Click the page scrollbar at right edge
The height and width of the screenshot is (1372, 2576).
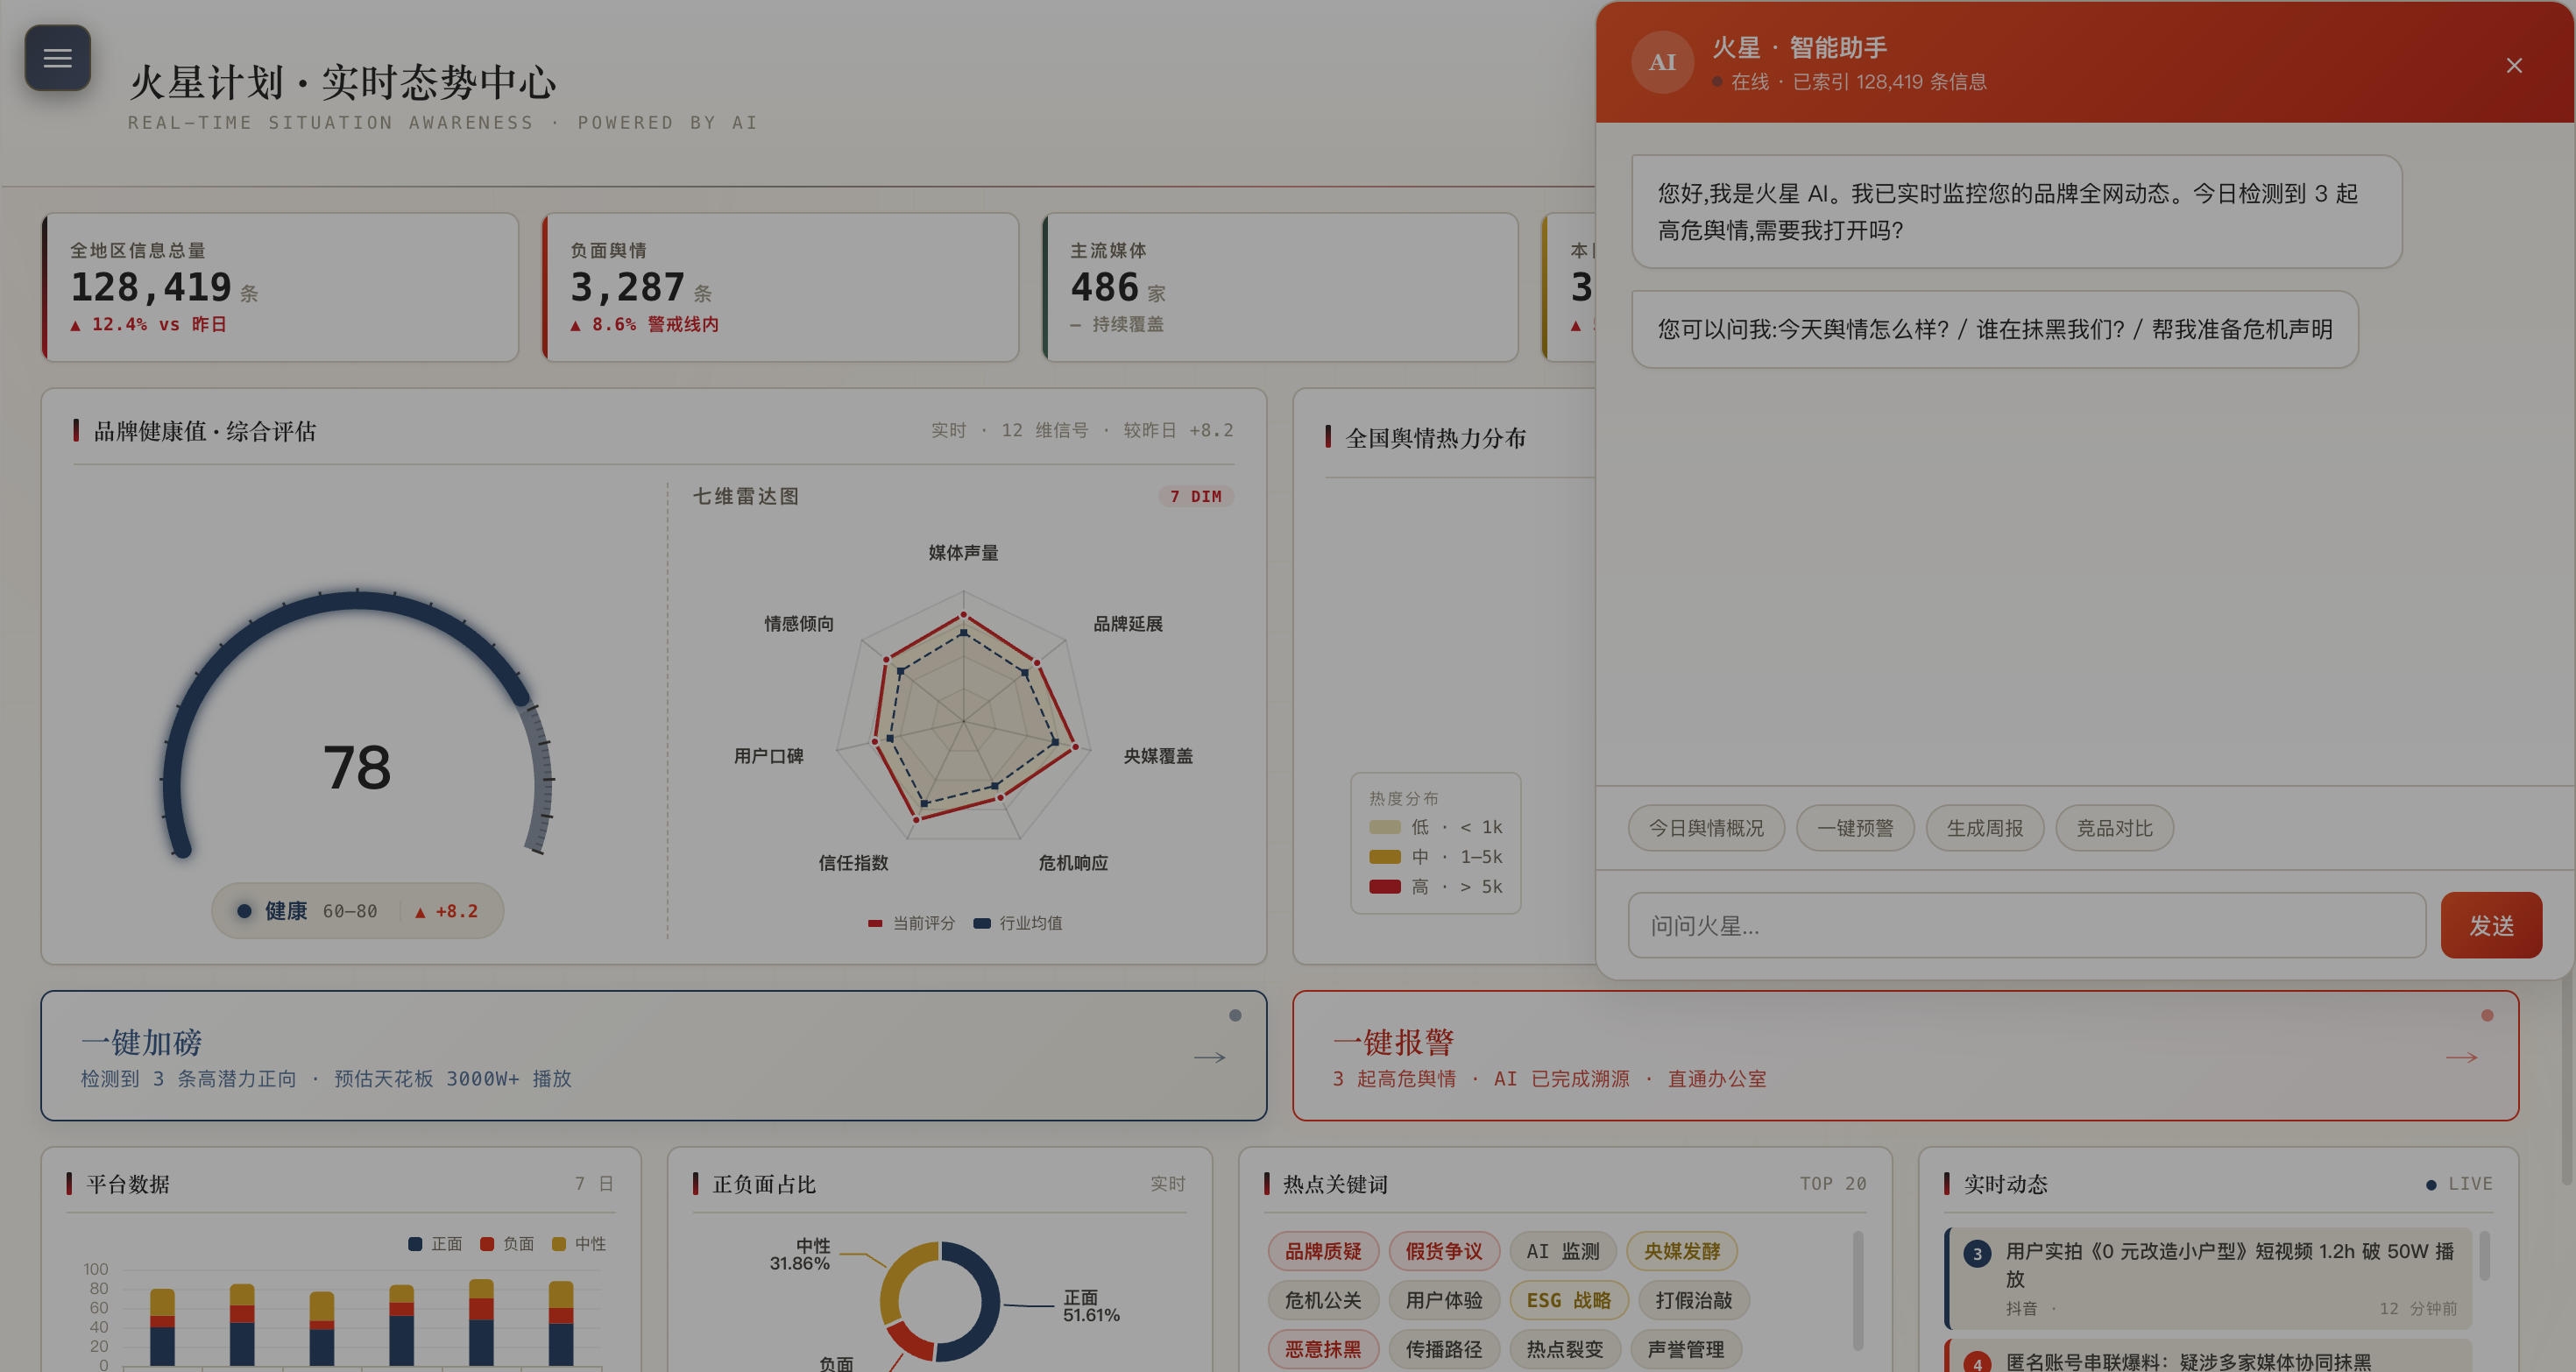[x=2569, y=1080]
